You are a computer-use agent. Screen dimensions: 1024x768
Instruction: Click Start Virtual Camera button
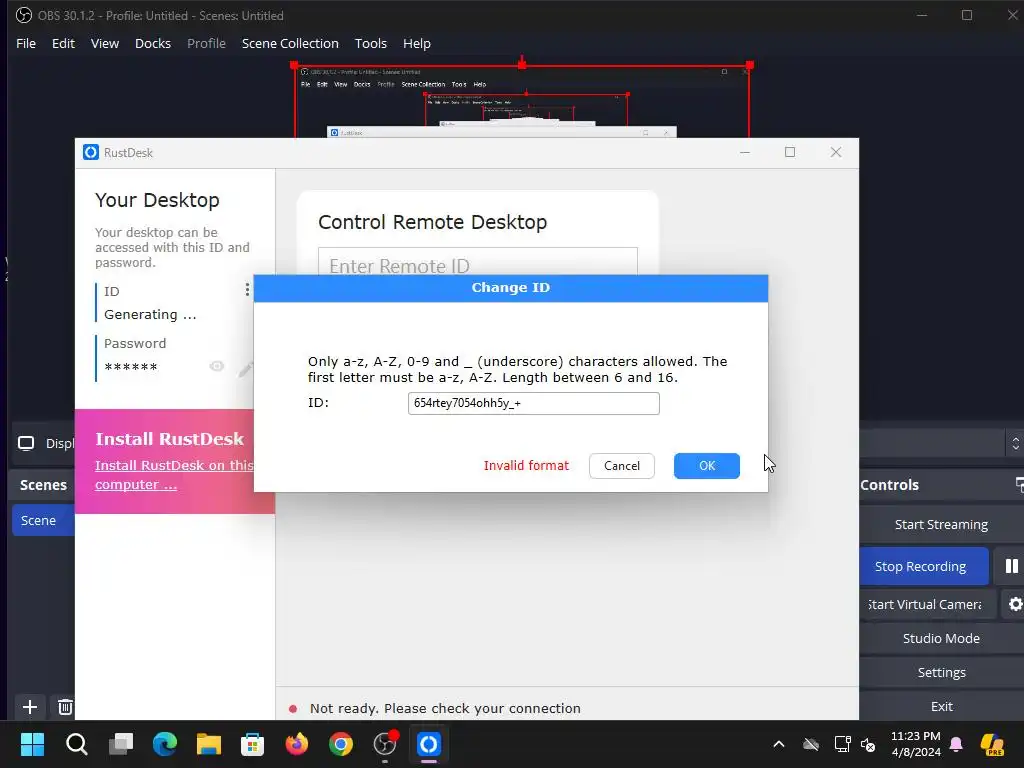[x=928, y=604]
